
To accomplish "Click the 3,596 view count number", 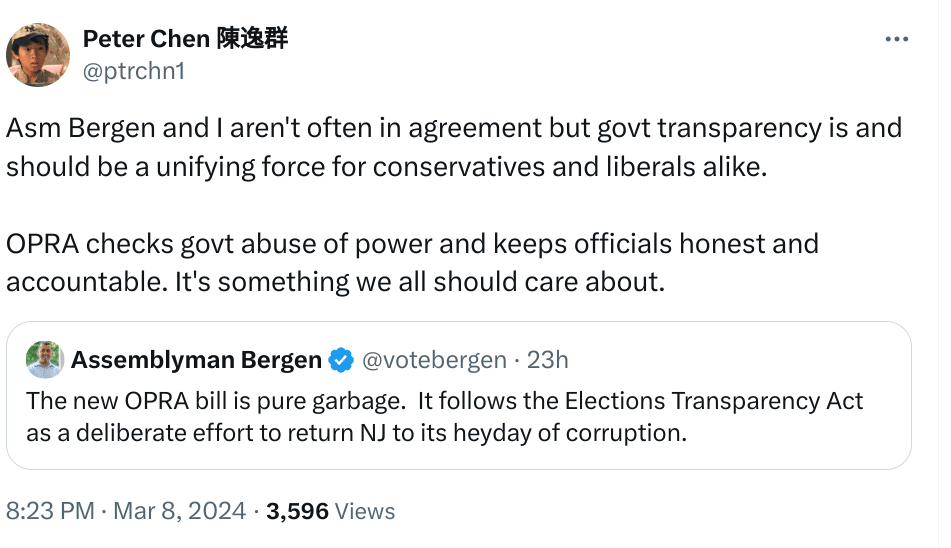I will (298, 511).
